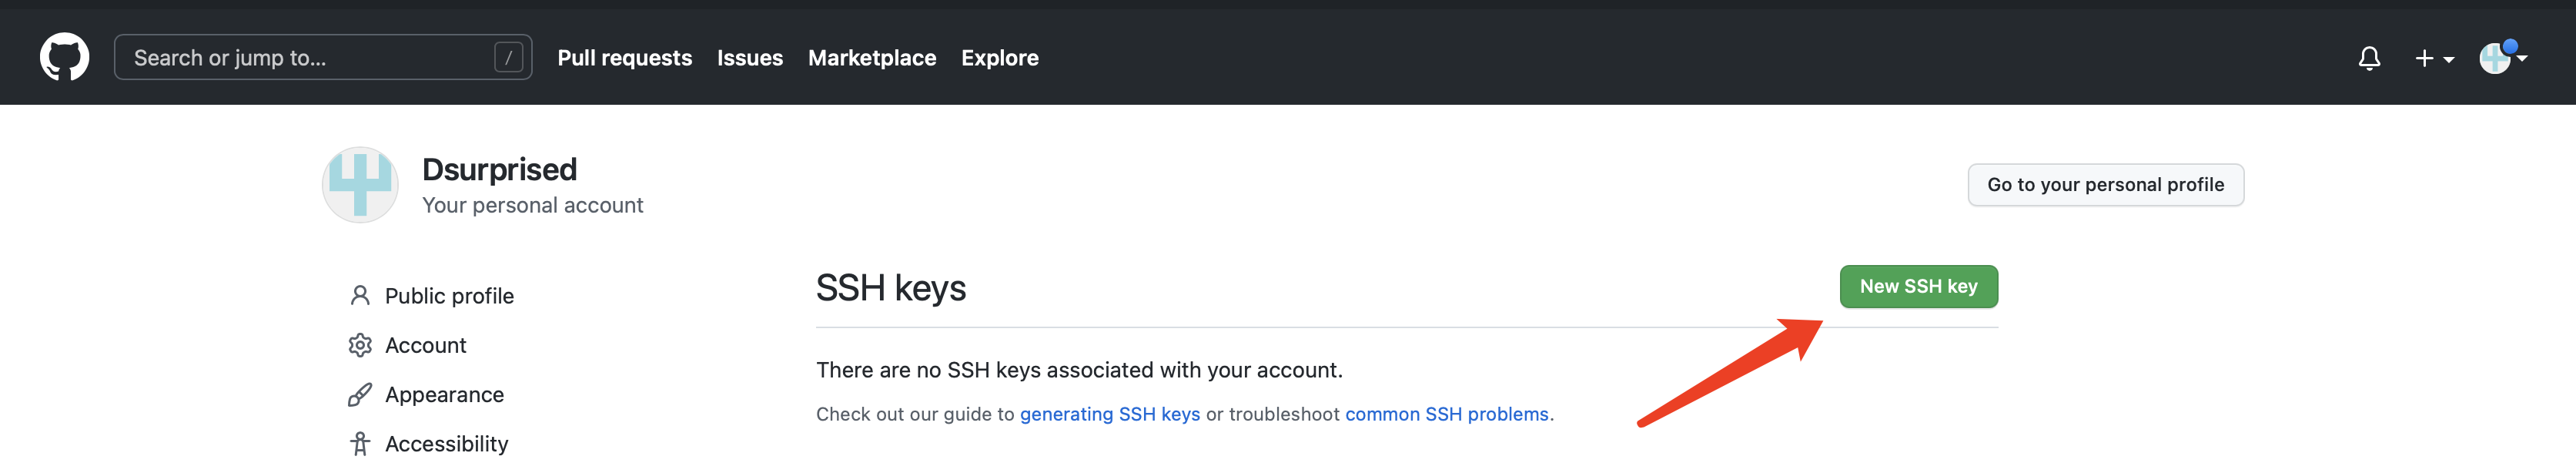
Task: Open Marketplace from the header
Action: pos(871,58)
